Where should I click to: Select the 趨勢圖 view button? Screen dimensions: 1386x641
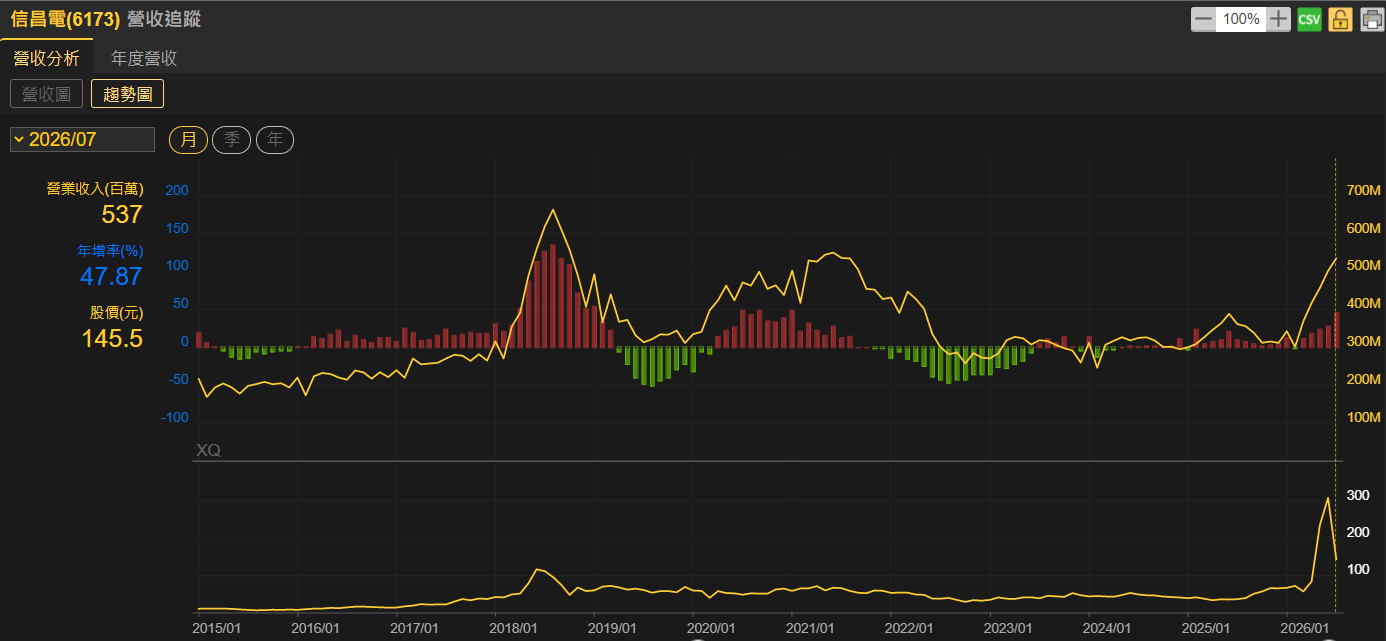(127, 94)
